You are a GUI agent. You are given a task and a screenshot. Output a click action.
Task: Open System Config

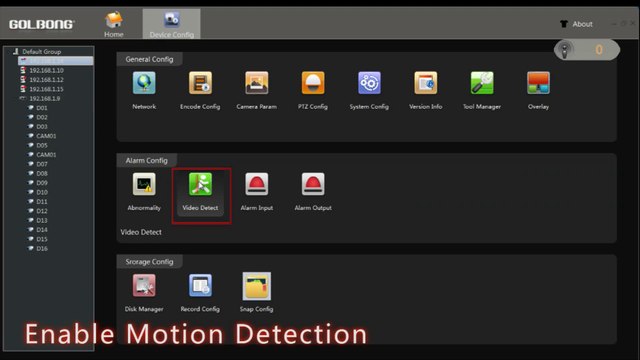pos(369,83)
